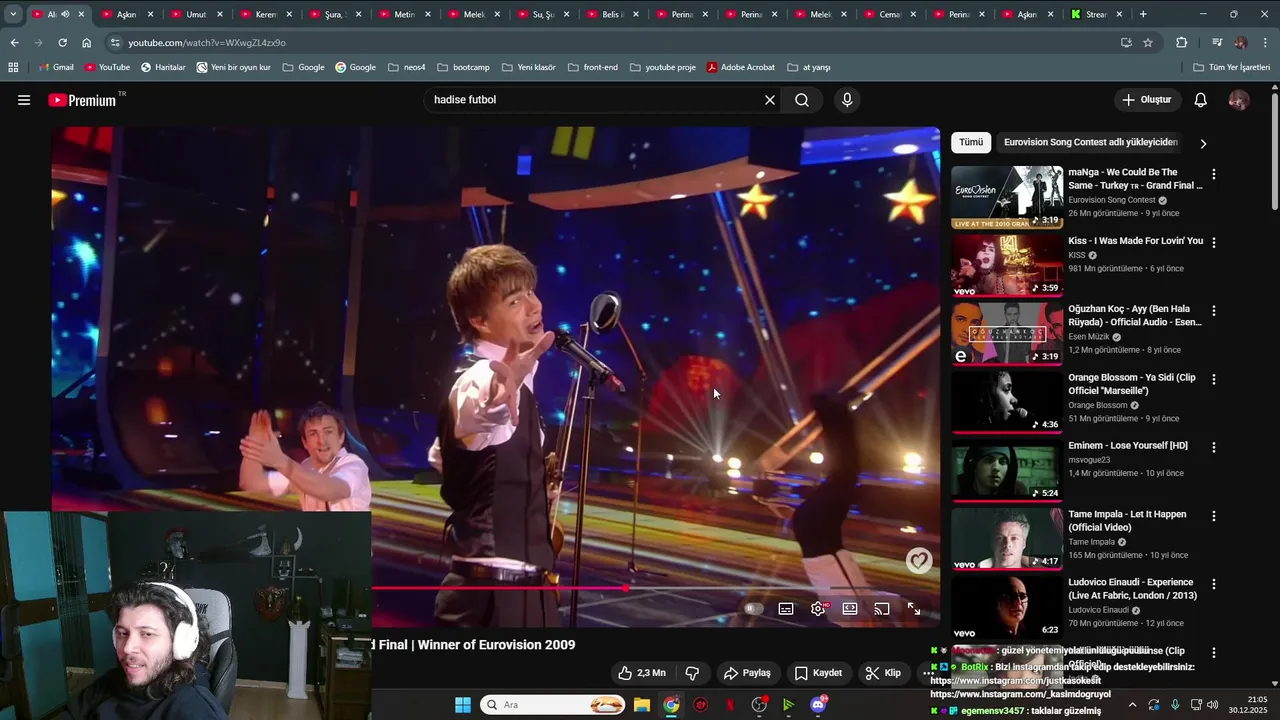Open File Explorer from the taskbar
Viewport: 1280px width, 720px height.
[x=642, y=705]
